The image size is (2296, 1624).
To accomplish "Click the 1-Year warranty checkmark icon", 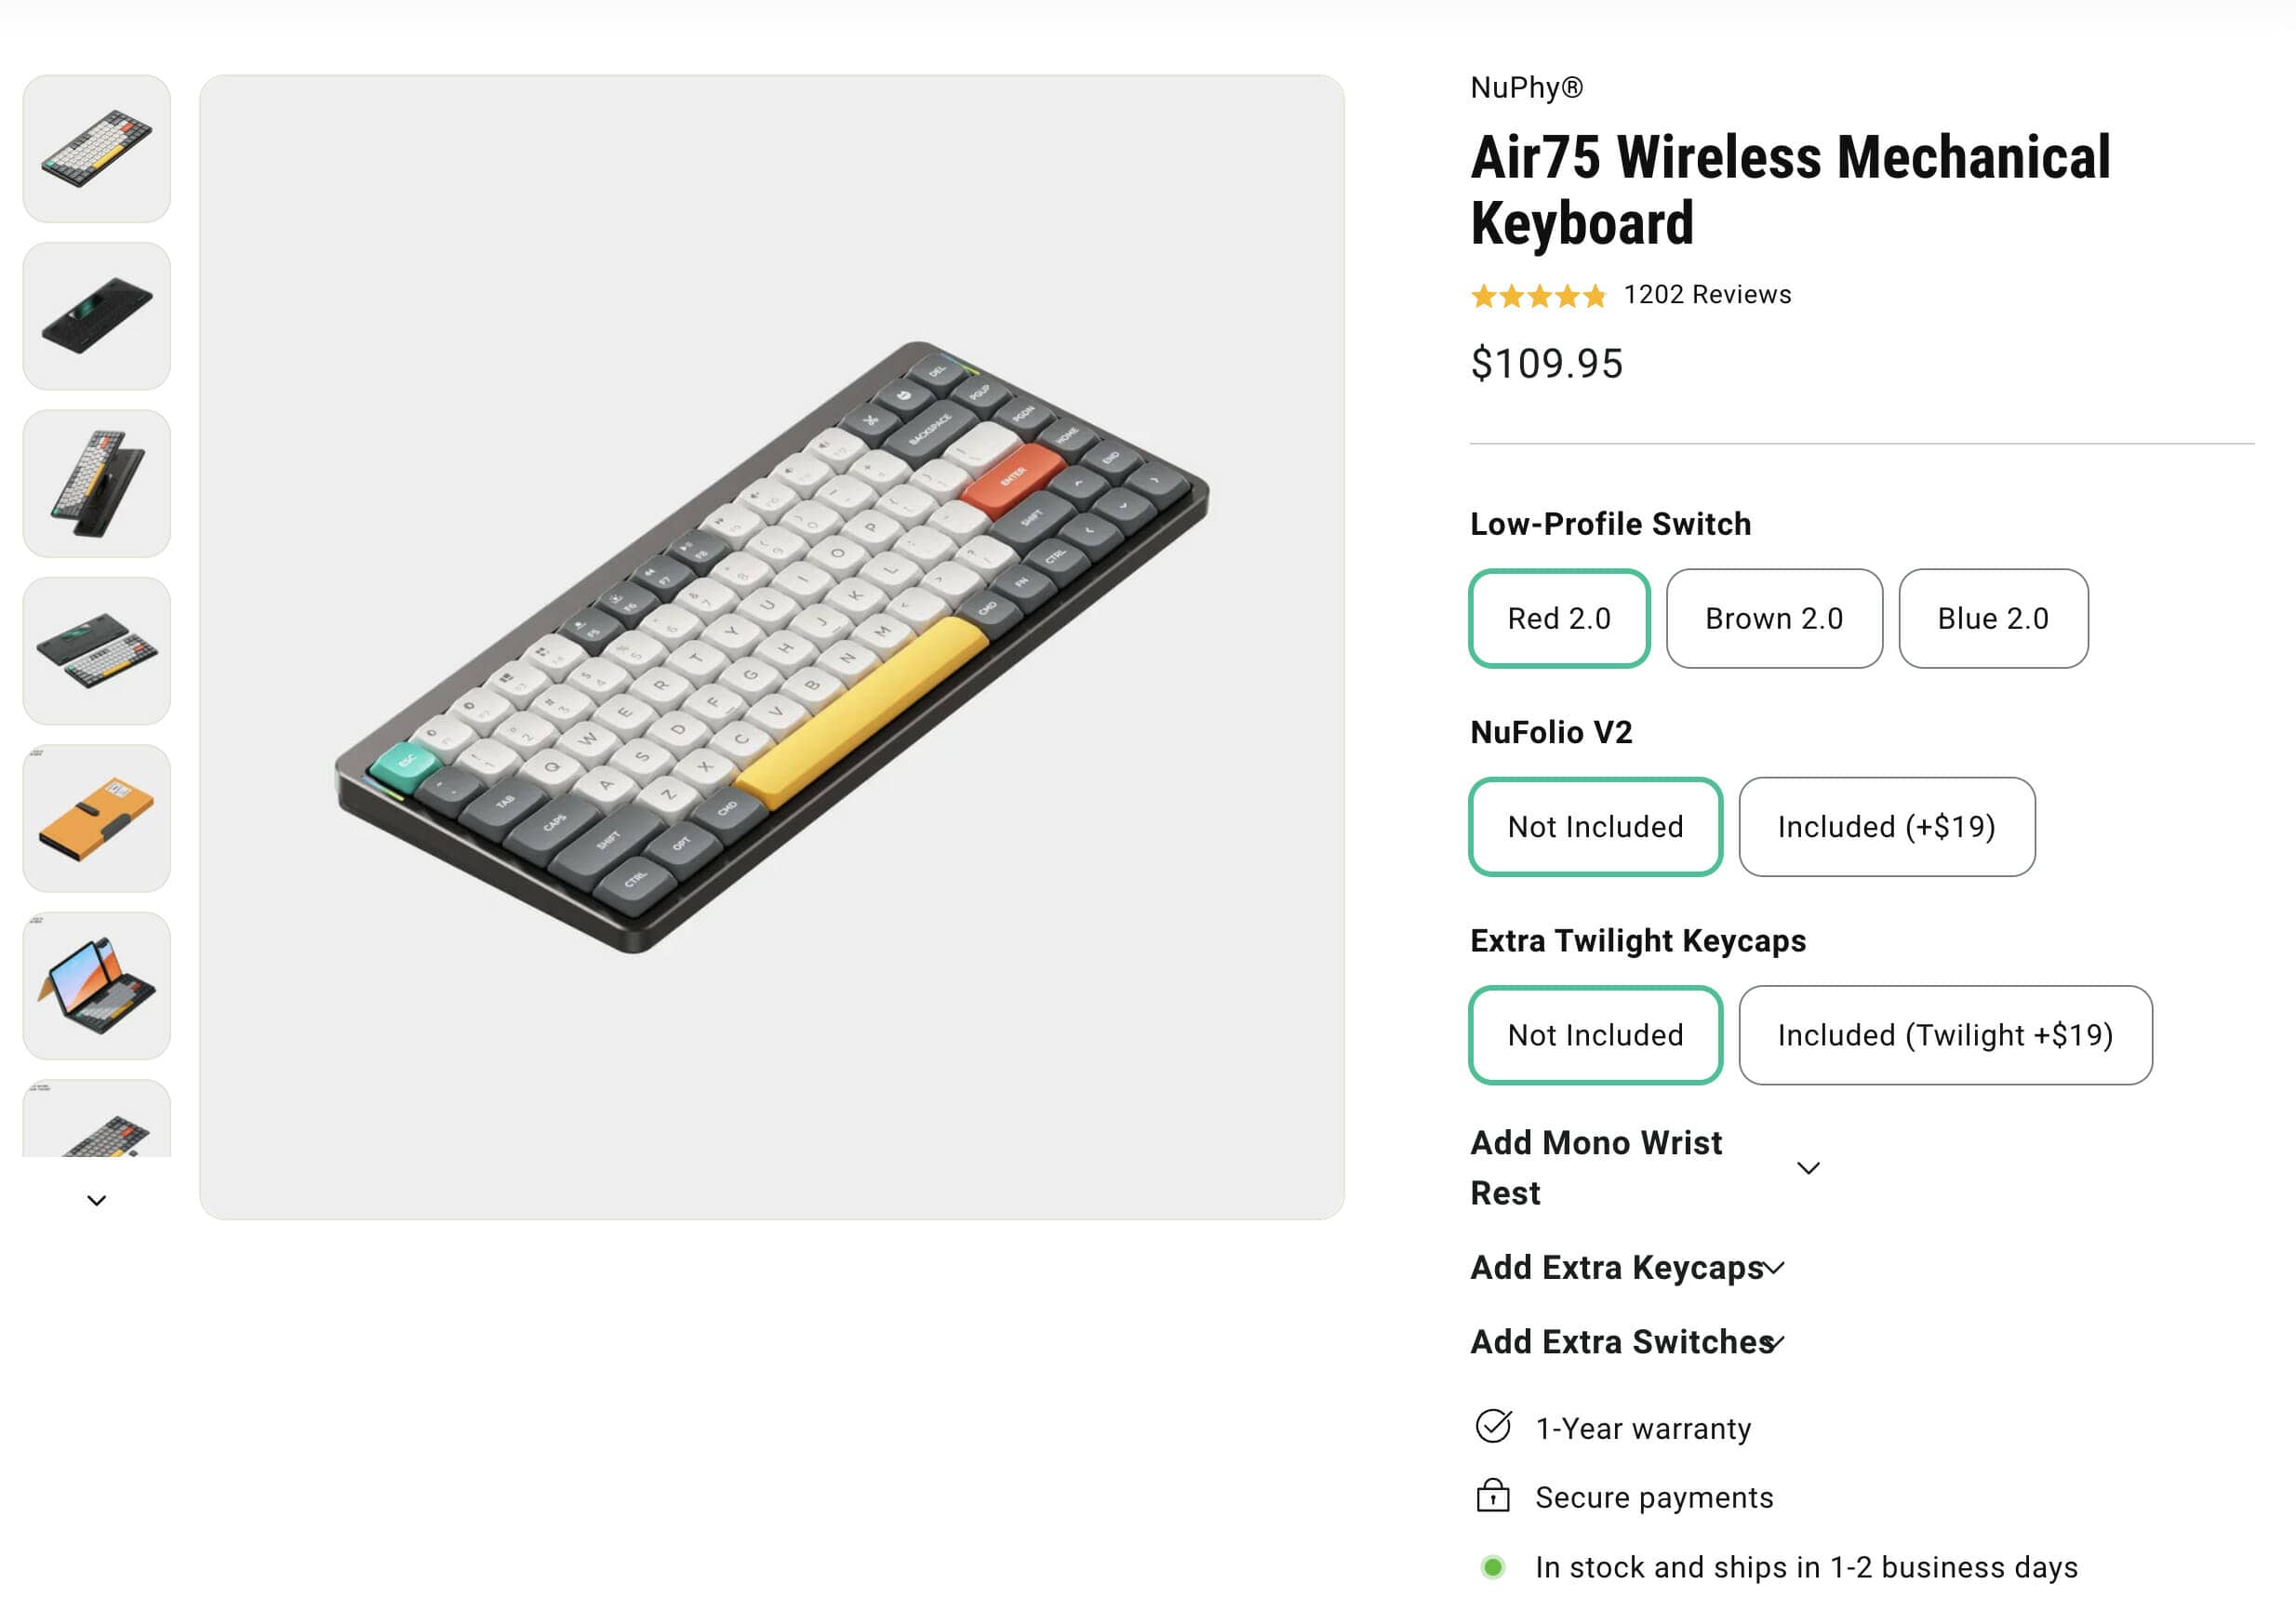I will (x=1493, y=1427).
